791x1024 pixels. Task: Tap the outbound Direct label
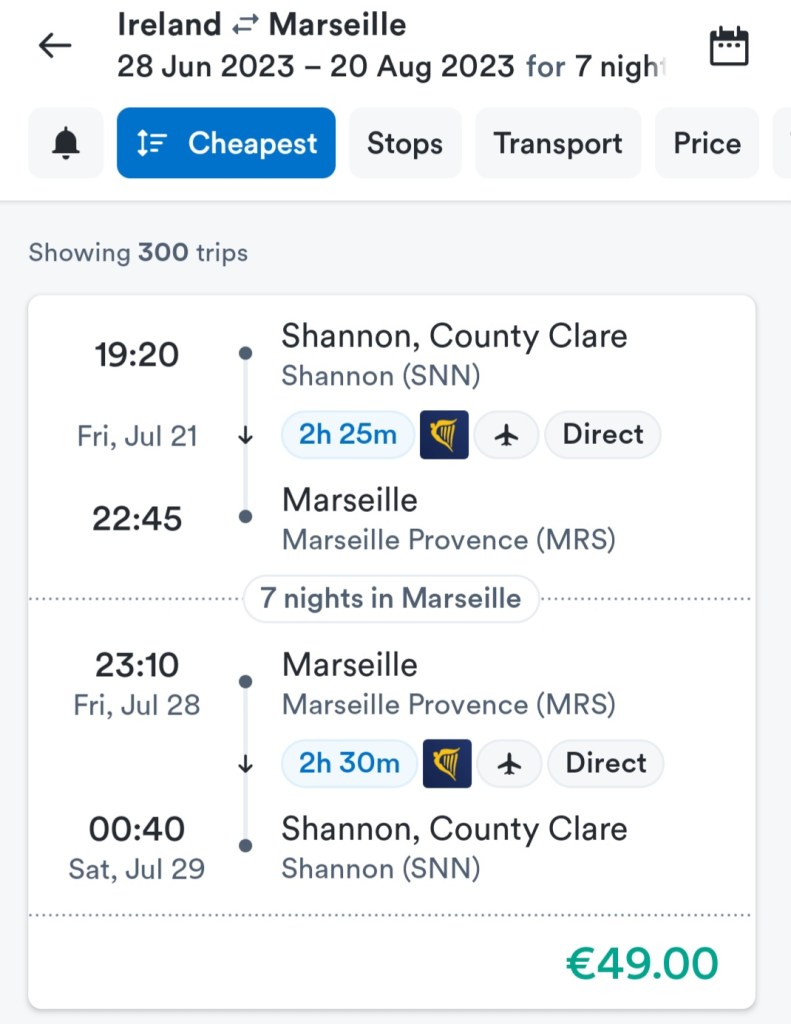[x=603, y=435]
